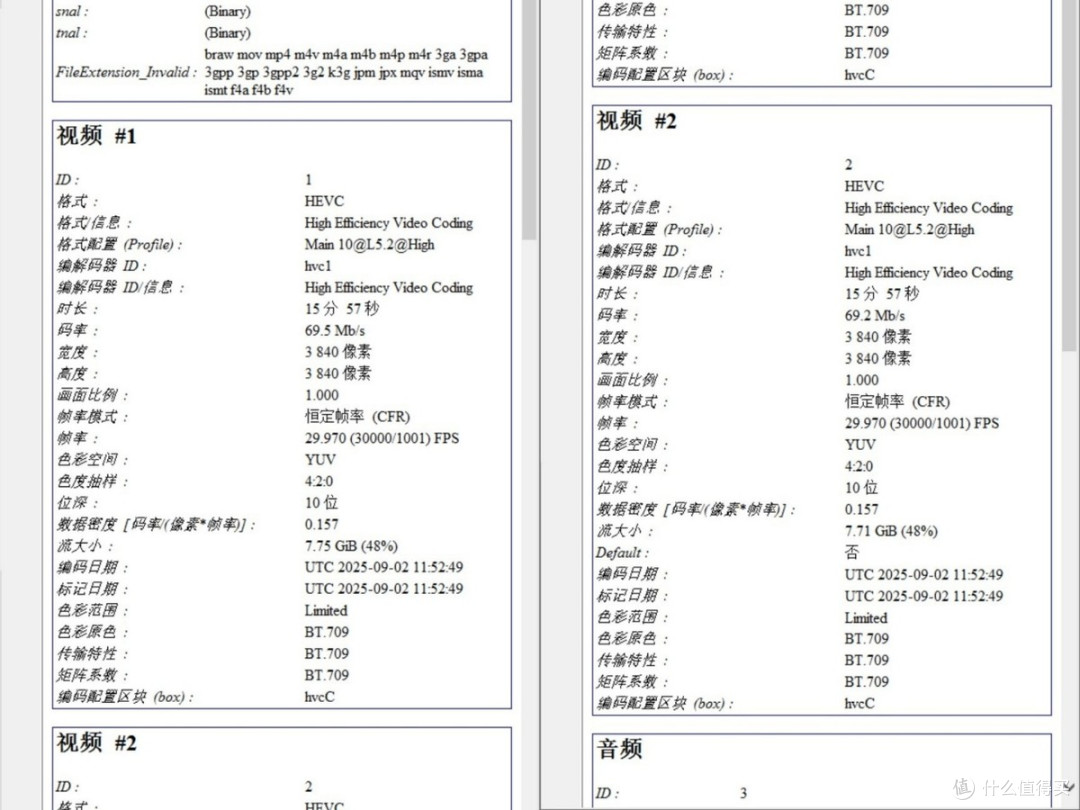Click the left window's vertical scrollbar thumb
The height and width of the screenshot is (810, 1080).
point(529,120)
